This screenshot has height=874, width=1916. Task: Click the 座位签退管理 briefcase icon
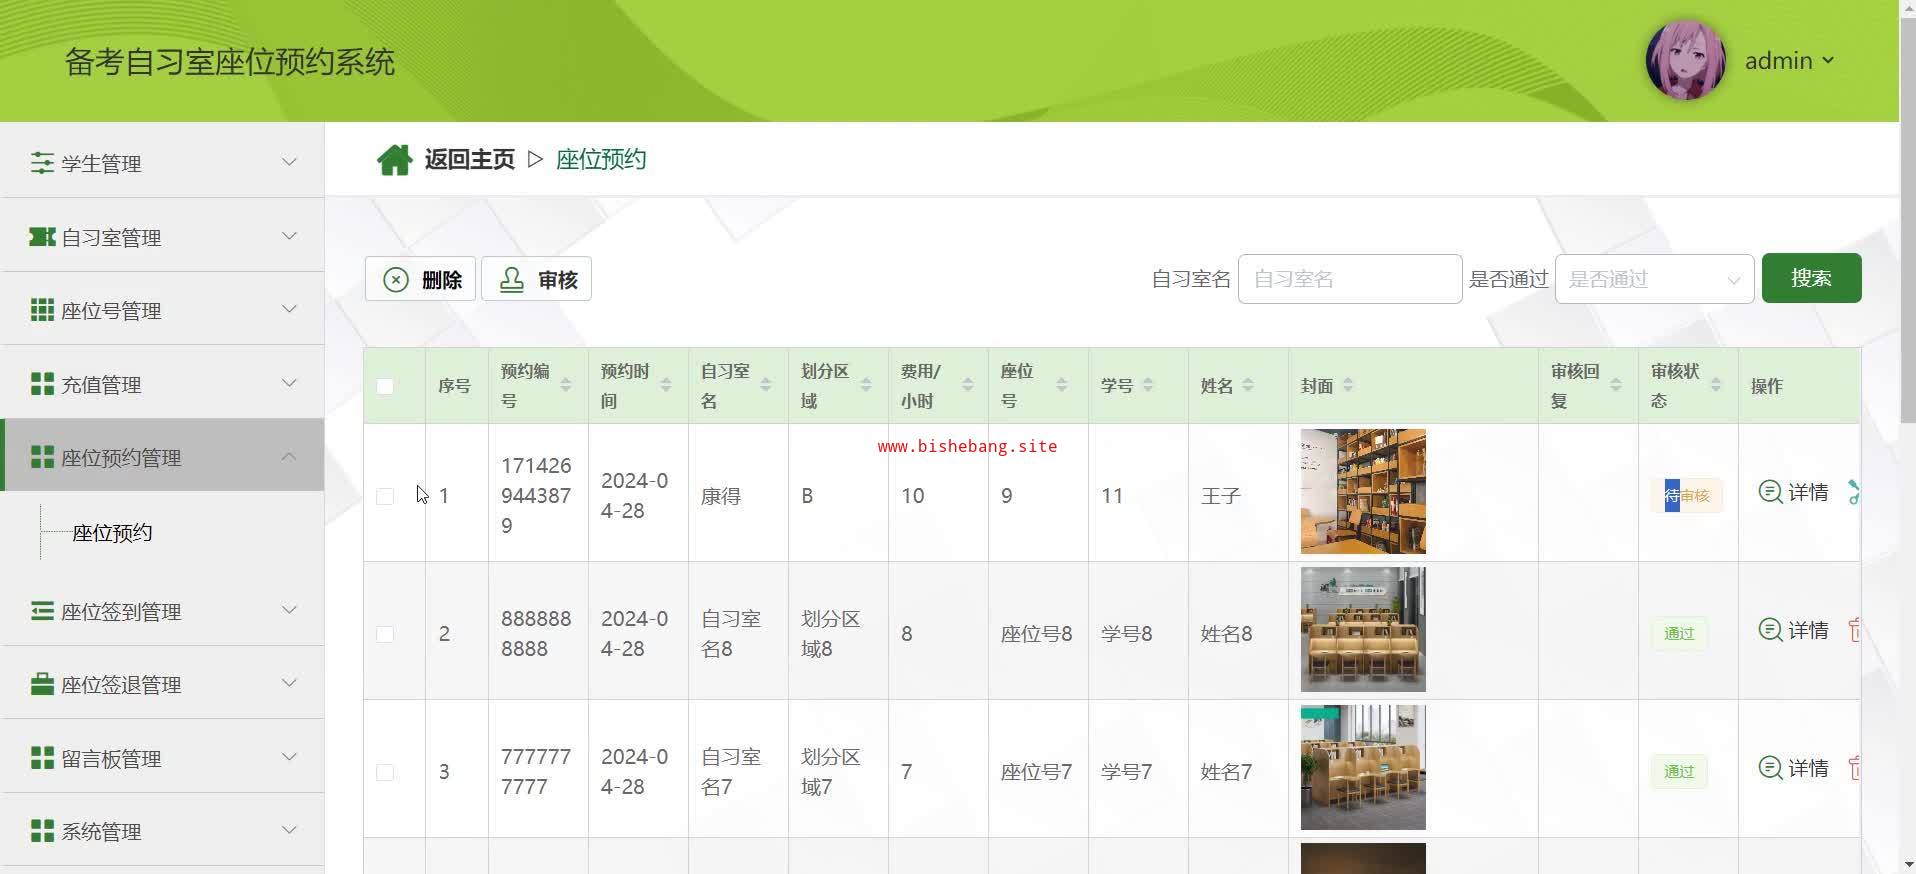coord(42,684)
